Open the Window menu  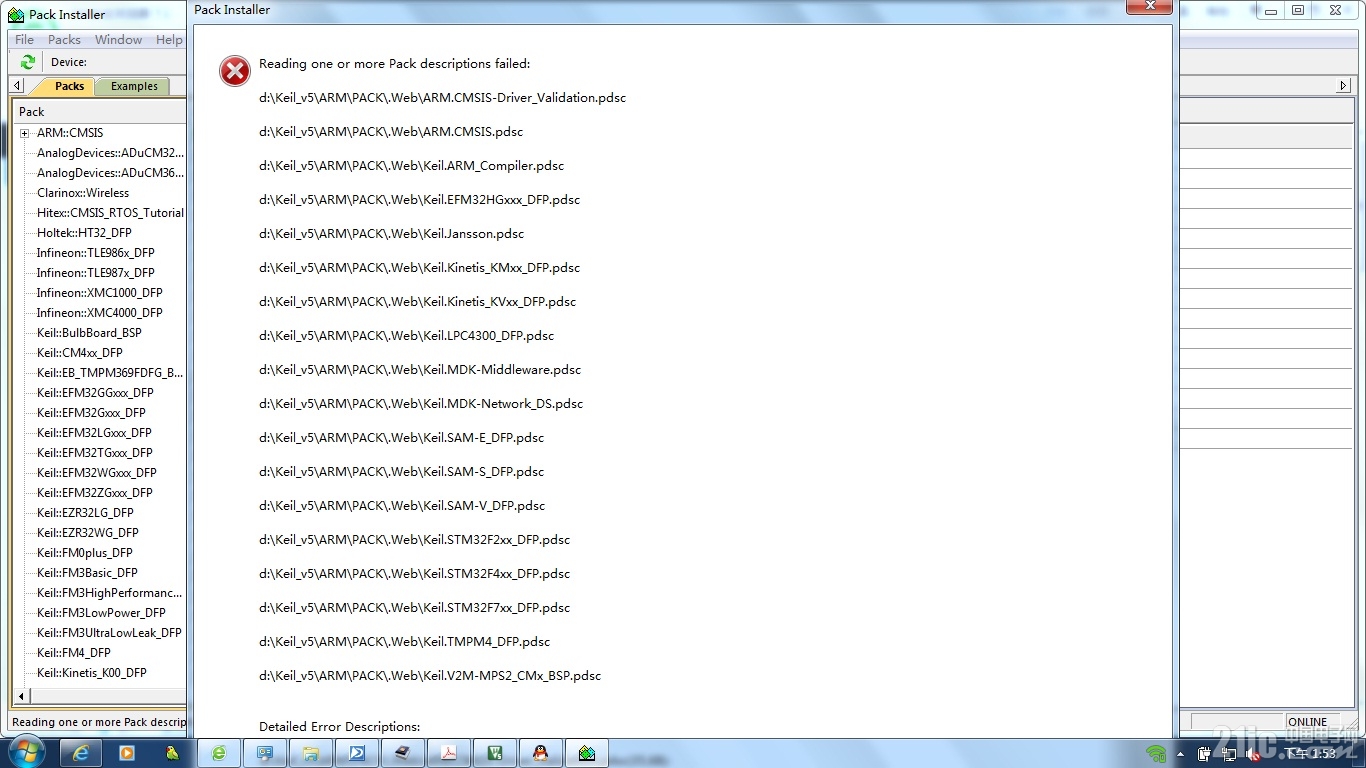[118, 40]
